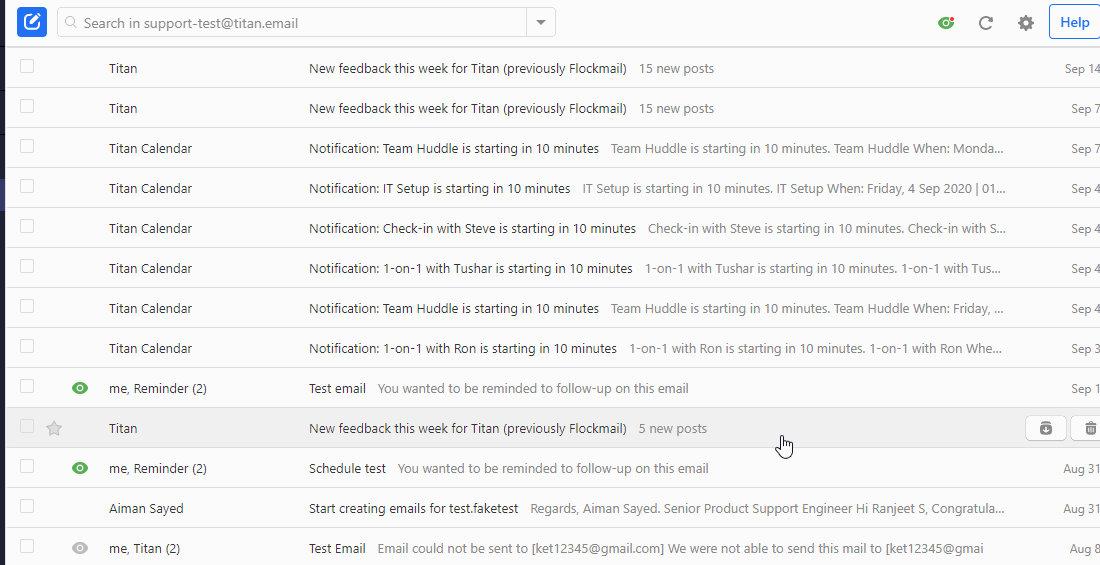Check the Check-in with Steve notification row
The width and height of the screenshot is (1100, 565).
27,226
